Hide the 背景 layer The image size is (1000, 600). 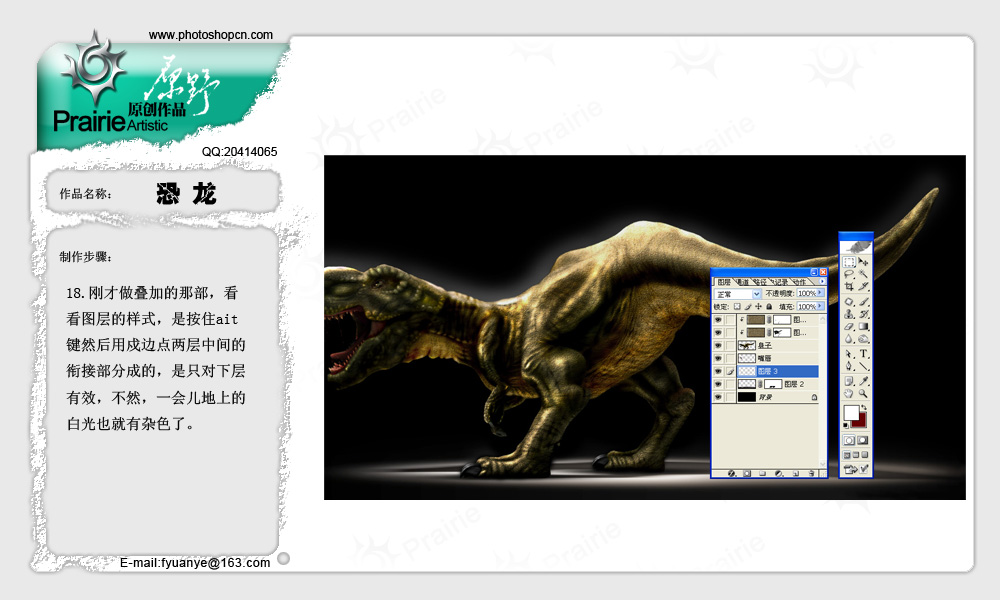click(718, 397)
